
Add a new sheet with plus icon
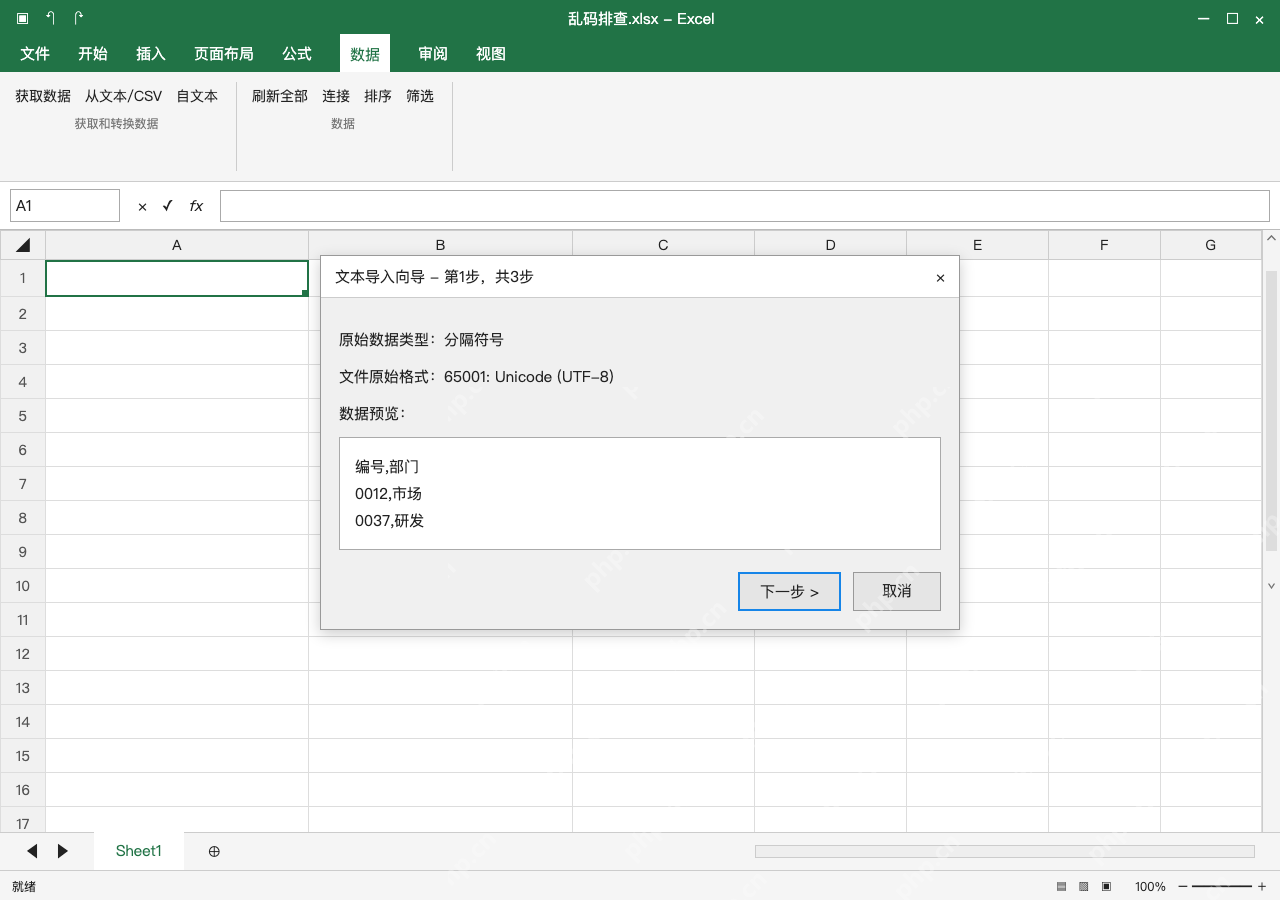(214, 851)
